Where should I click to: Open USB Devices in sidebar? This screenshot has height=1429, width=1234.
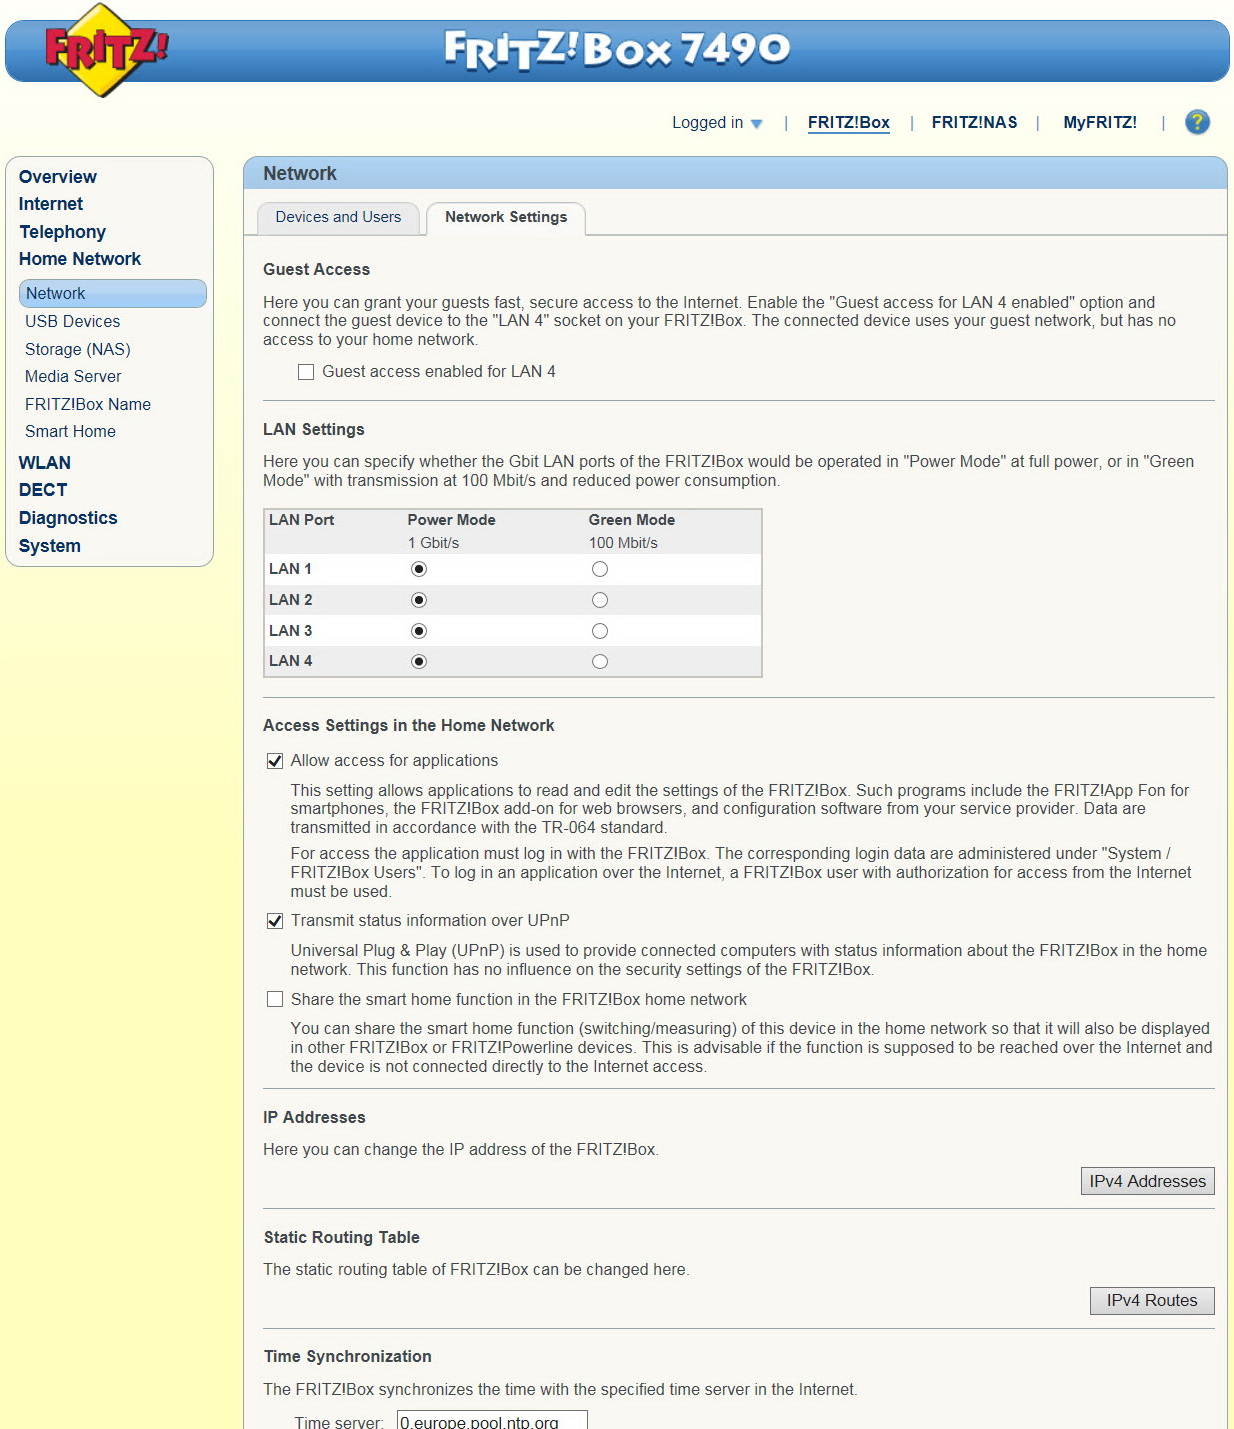coord(73,321)
